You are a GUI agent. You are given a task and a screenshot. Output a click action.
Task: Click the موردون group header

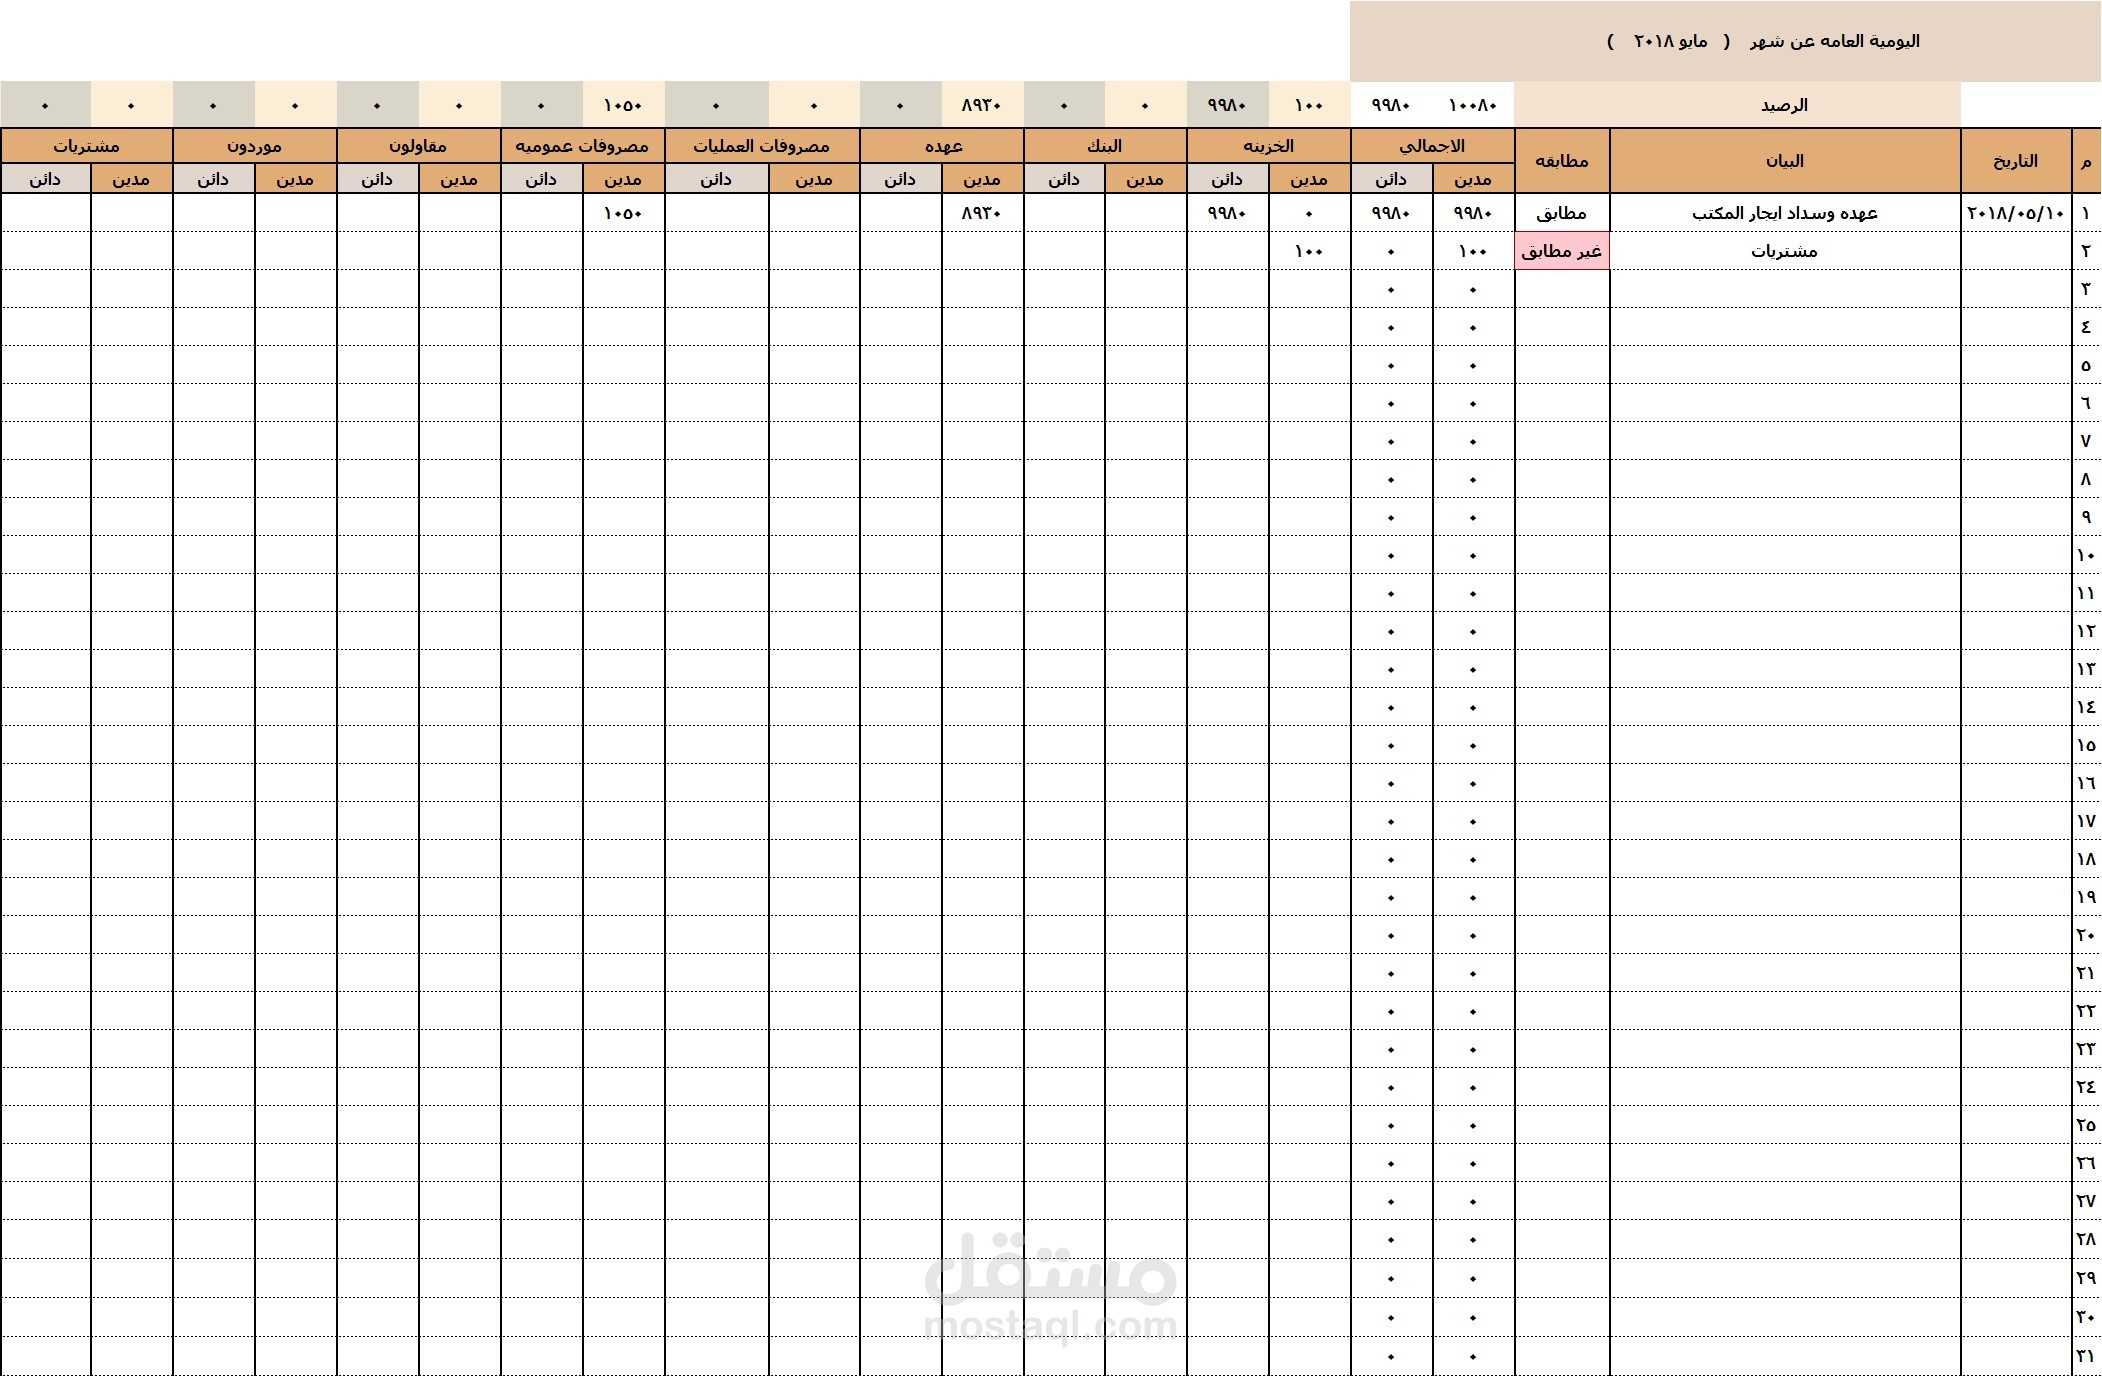coord(254,146)
